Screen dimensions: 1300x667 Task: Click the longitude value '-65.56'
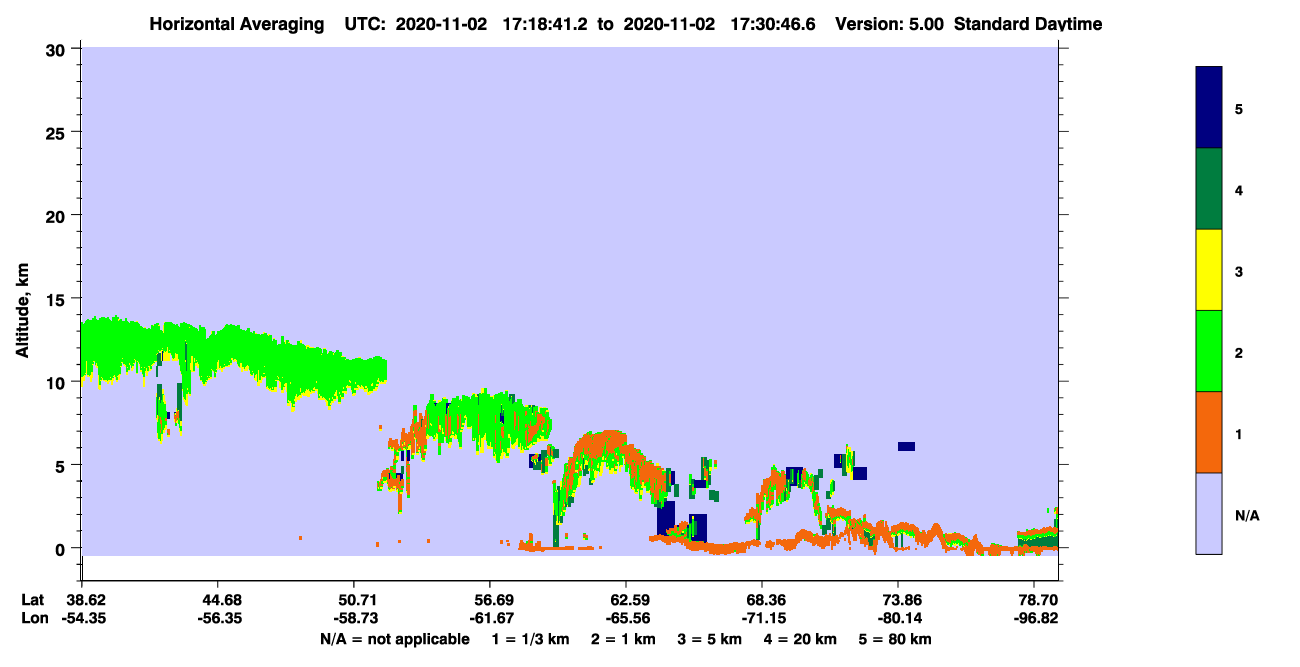point(626,618)
